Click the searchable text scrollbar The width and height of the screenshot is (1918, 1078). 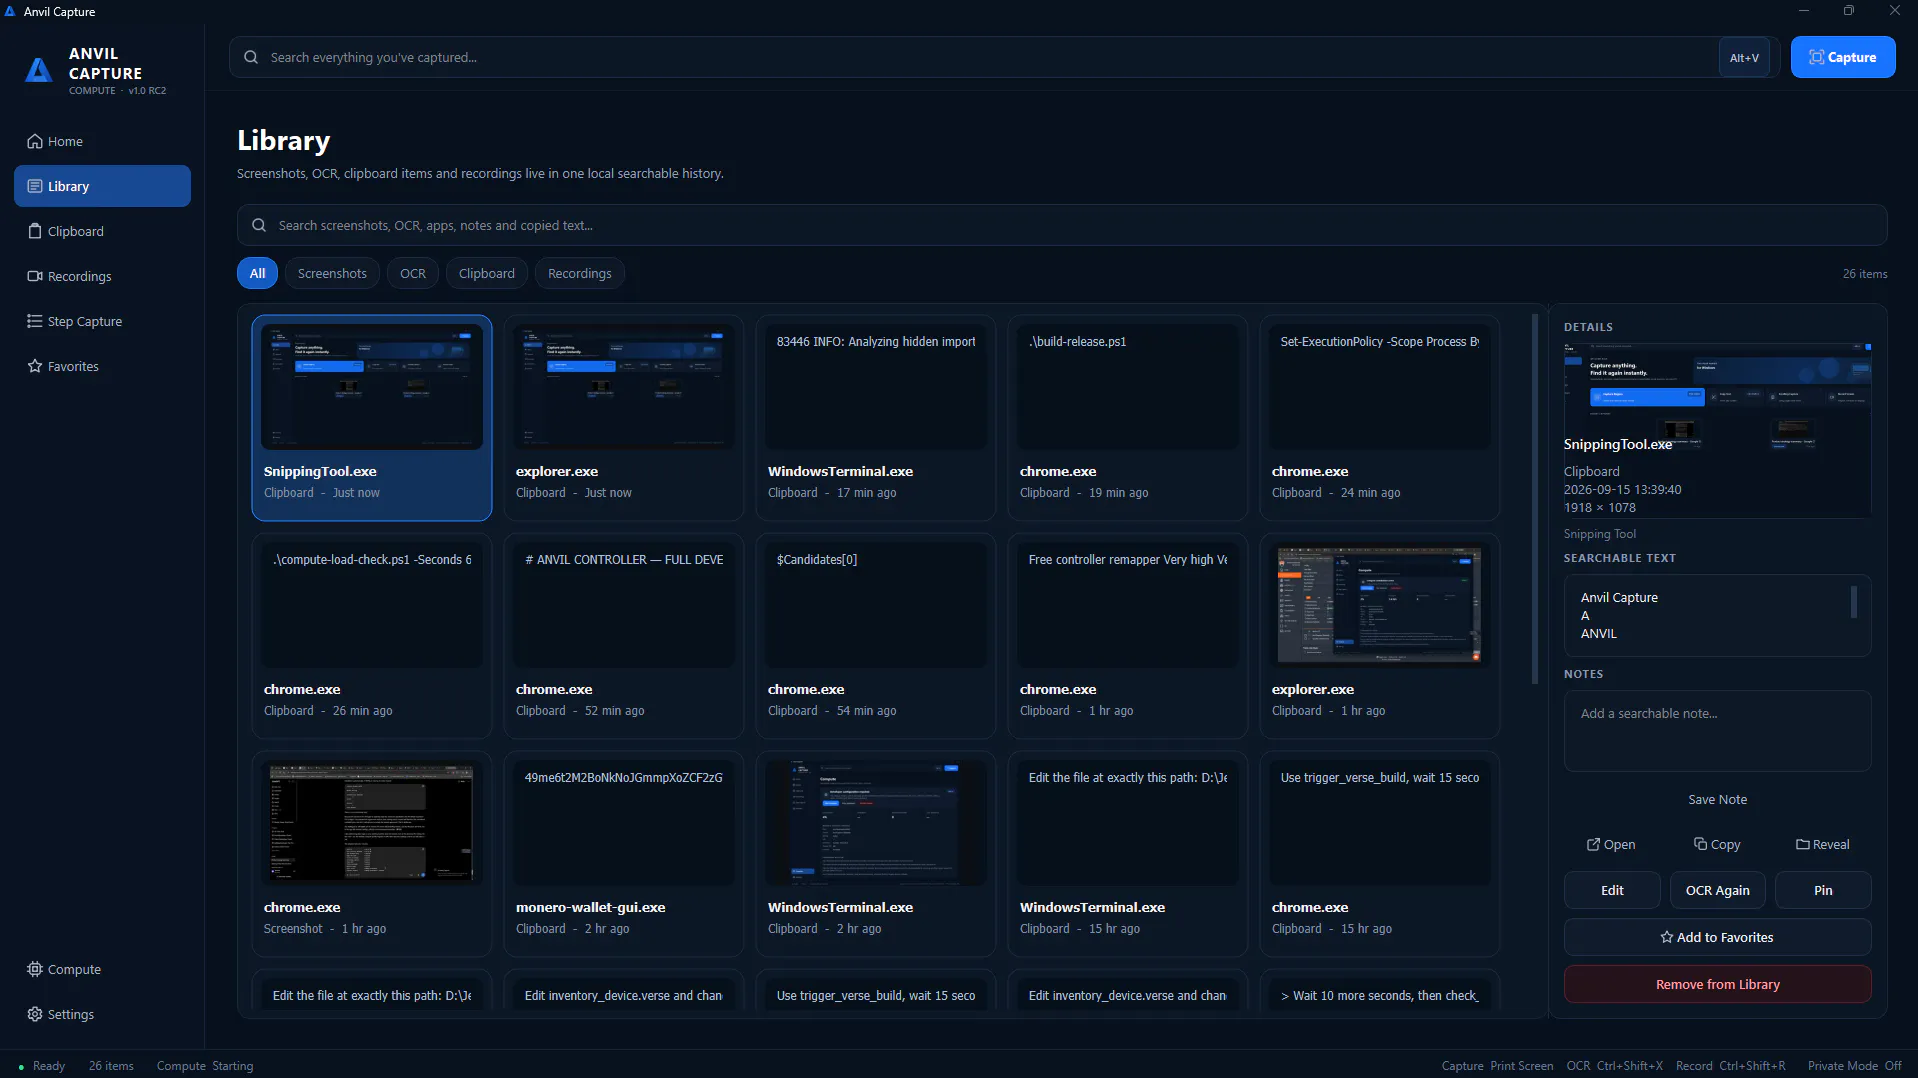[1853, 602]
